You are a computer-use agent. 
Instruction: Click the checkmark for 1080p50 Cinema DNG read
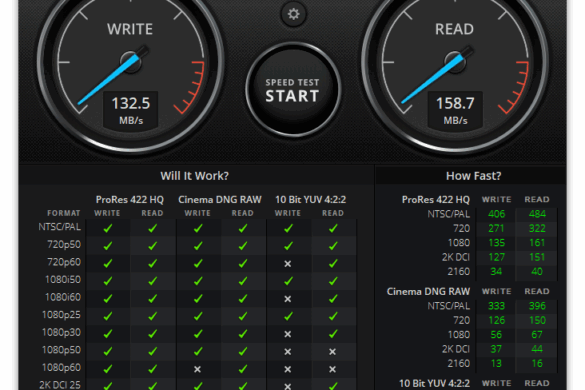coord(243,351)
